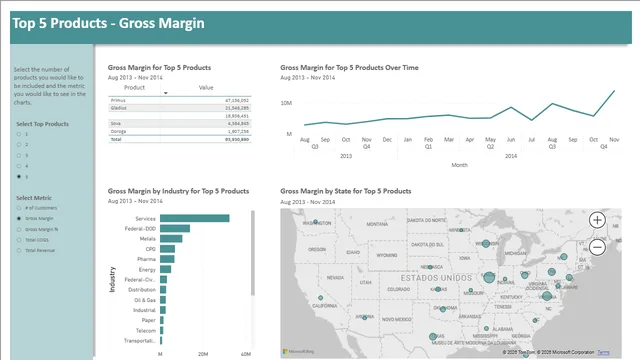The image size is (640, 360).
Task: Click the Nov 2014 peak on line chart
Action: coord(614,91)
